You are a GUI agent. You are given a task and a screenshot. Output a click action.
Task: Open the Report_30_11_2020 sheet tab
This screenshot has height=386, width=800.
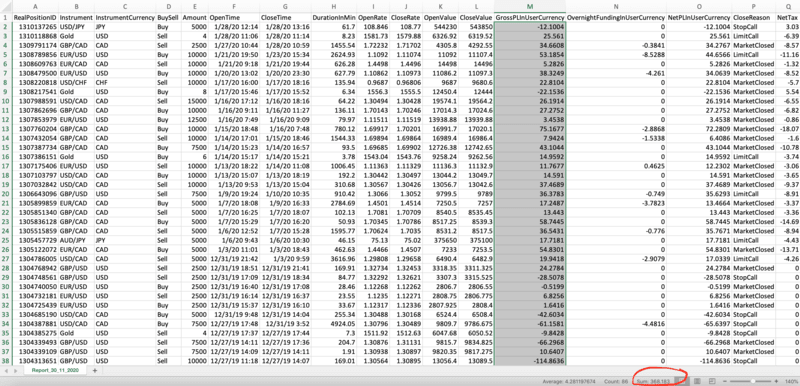tap(54, 371)
